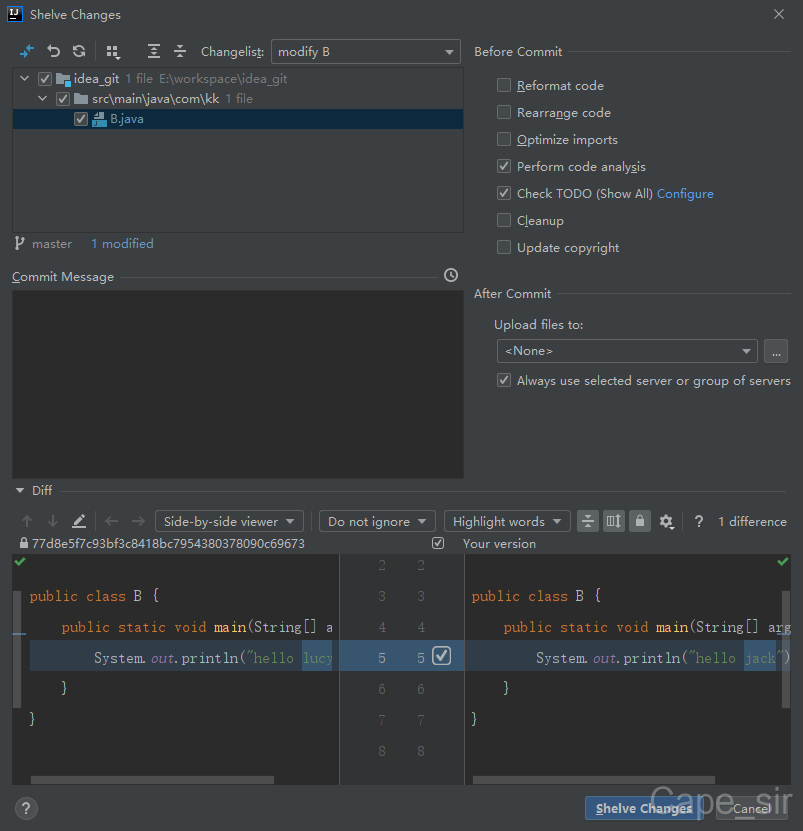Click the Expand All icon
Image resolution: width=803 pixels, height=831 pixels.
(x=154, y=51)
